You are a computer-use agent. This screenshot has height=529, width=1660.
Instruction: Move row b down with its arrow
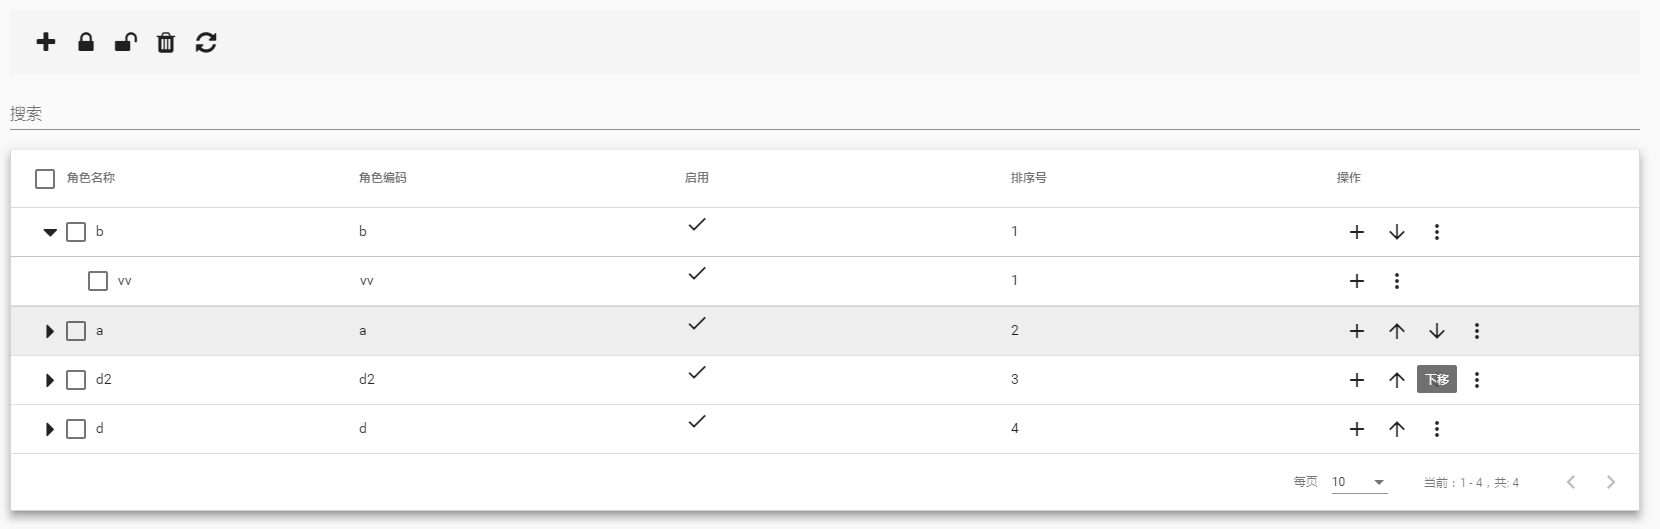[1397, 232]
